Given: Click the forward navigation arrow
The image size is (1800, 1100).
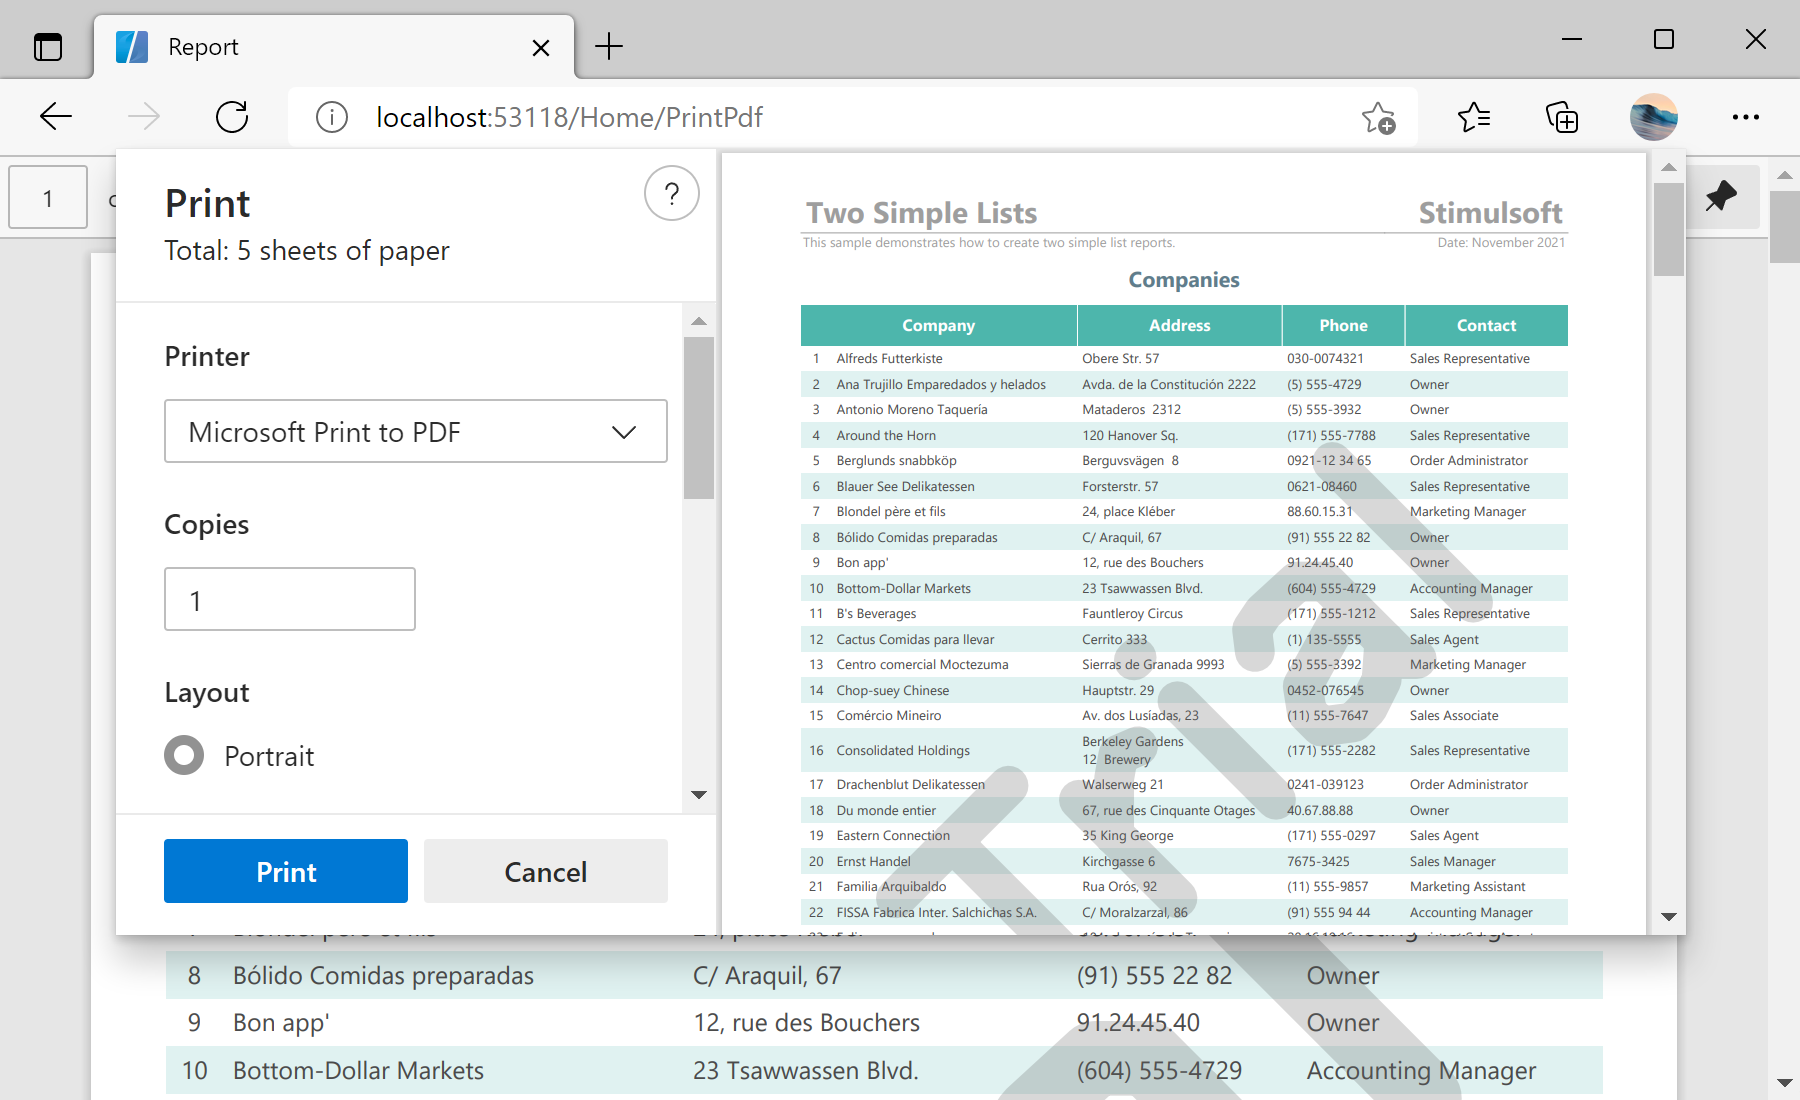Looking at the screenshot, I should click(x=144, y=117).
